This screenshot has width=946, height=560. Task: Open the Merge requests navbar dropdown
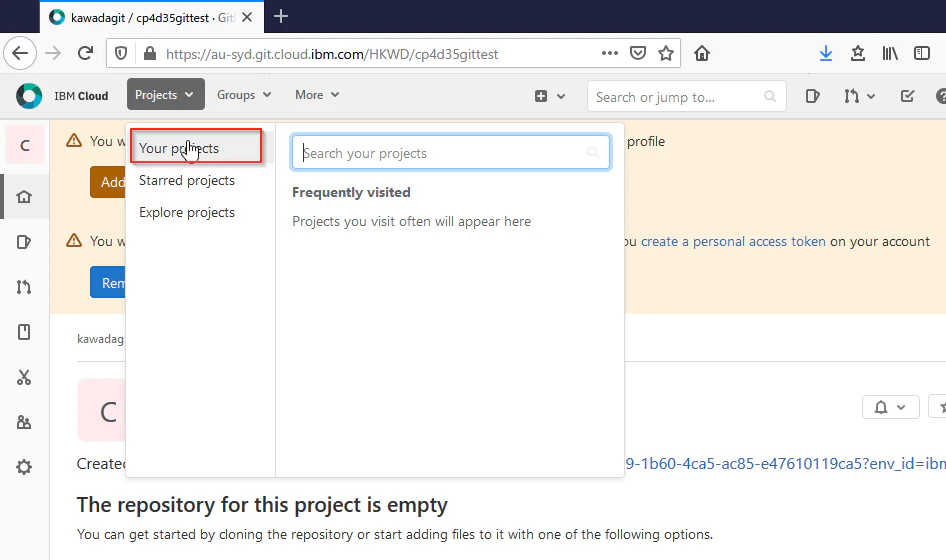[859, 96]
